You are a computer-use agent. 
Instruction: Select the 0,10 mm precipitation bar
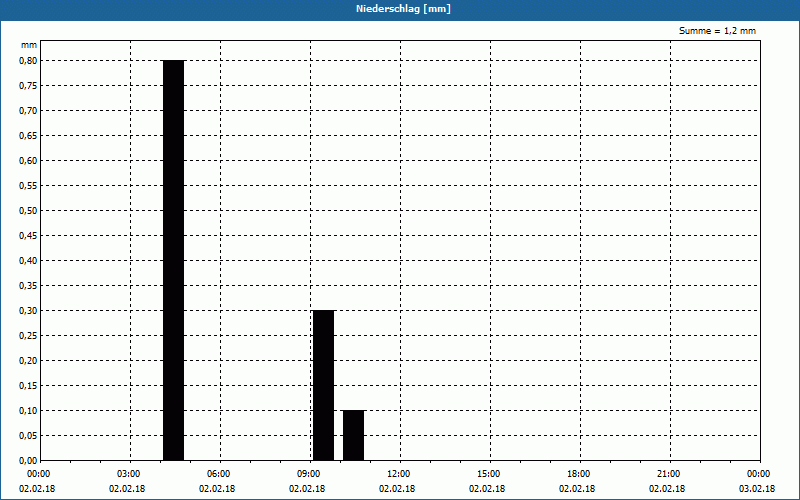pyautogui.click(x=354, y=435)
